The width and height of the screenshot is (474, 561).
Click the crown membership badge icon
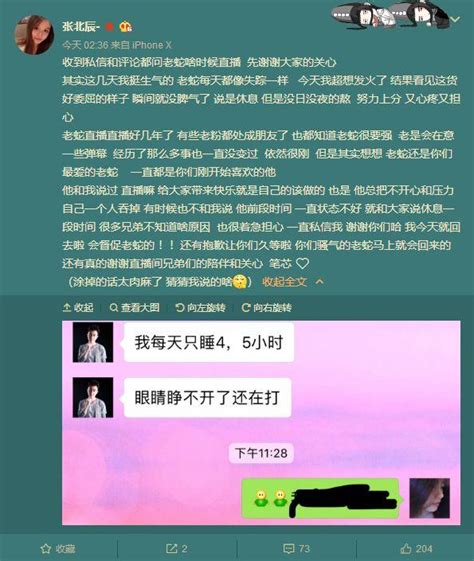click(126, 26)
